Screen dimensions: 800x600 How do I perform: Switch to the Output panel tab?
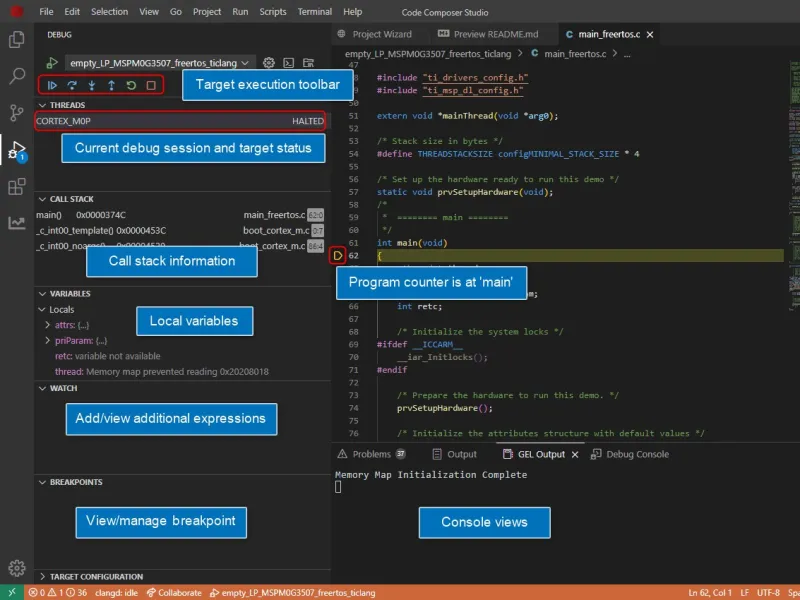click(455, 454)
